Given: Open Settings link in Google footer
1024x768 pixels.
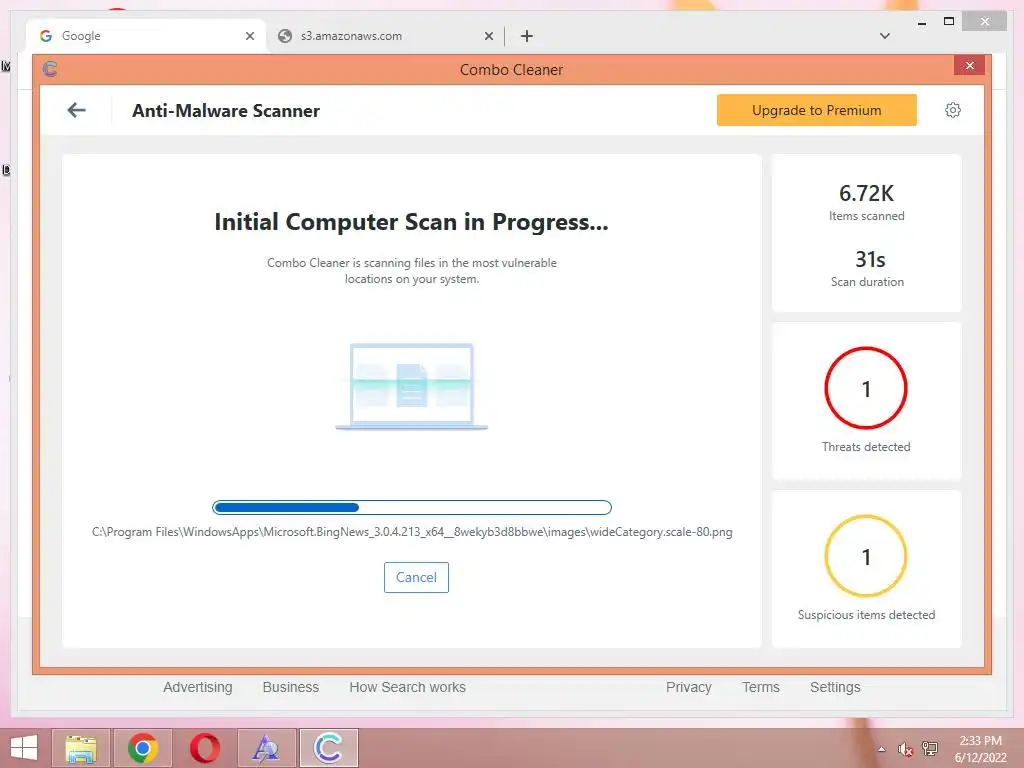Looking at the screenshot, I should [835, 687].
